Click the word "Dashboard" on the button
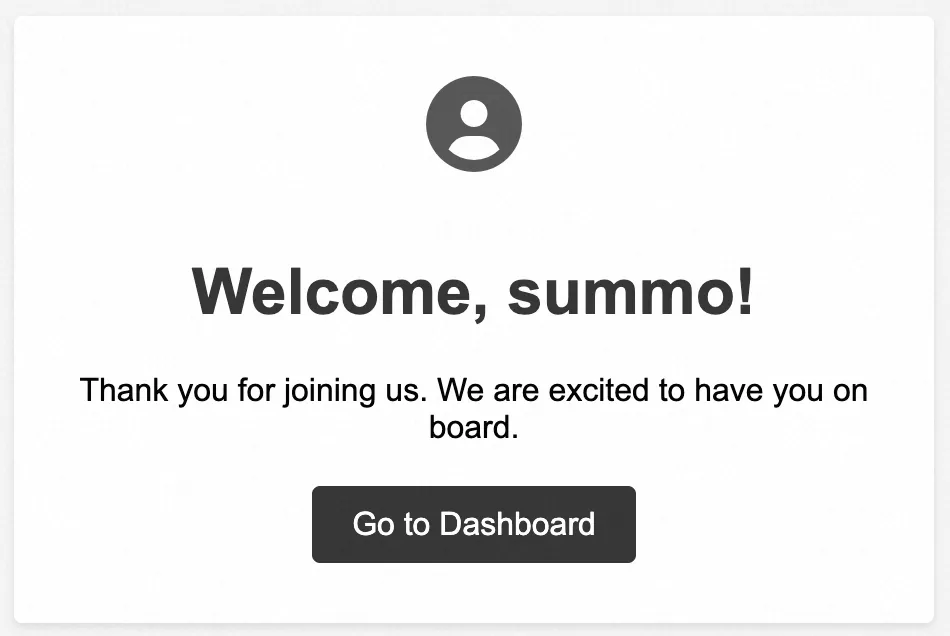The width and height of the screenshot is (950, 636). pyautogui.click(x=517, y=524)
